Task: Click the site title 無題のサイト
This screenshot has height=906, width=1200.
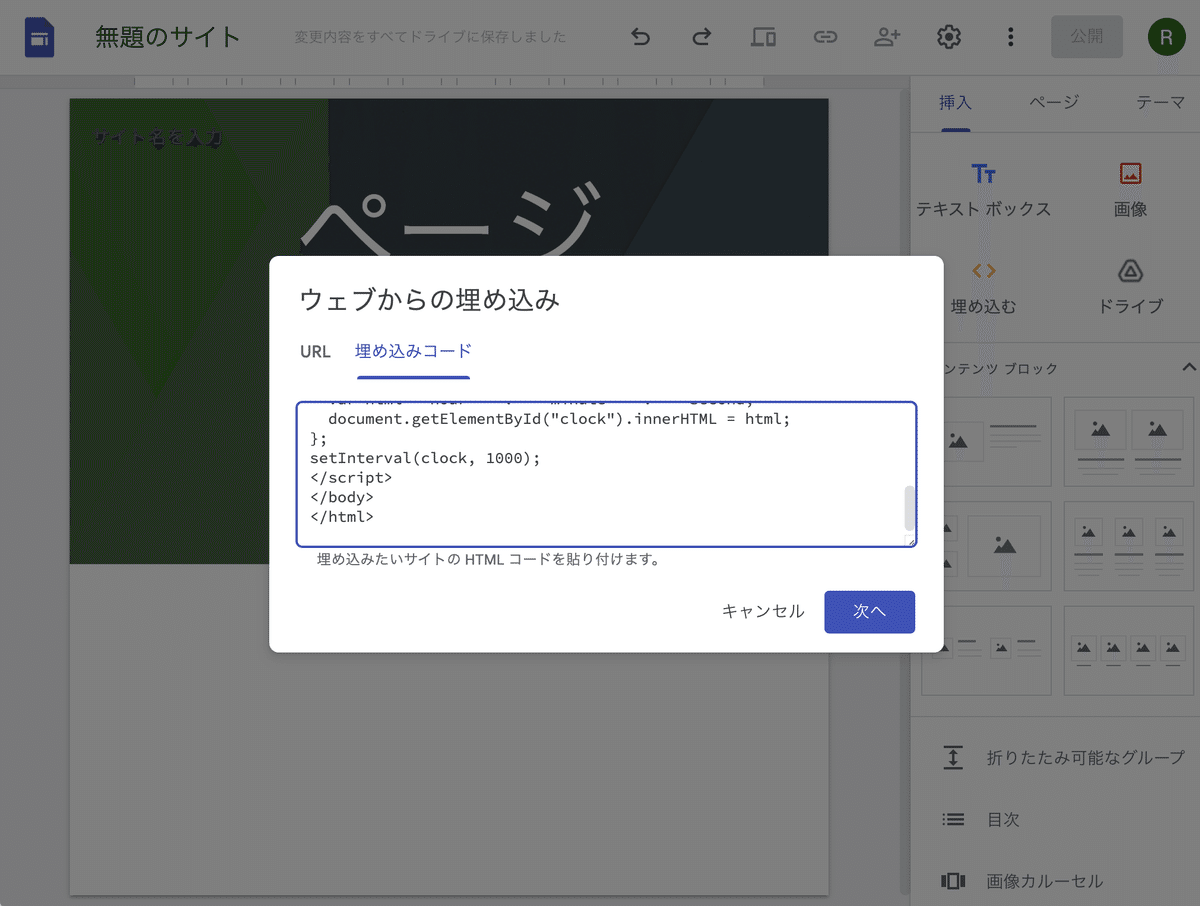Action: pos(168,38)
